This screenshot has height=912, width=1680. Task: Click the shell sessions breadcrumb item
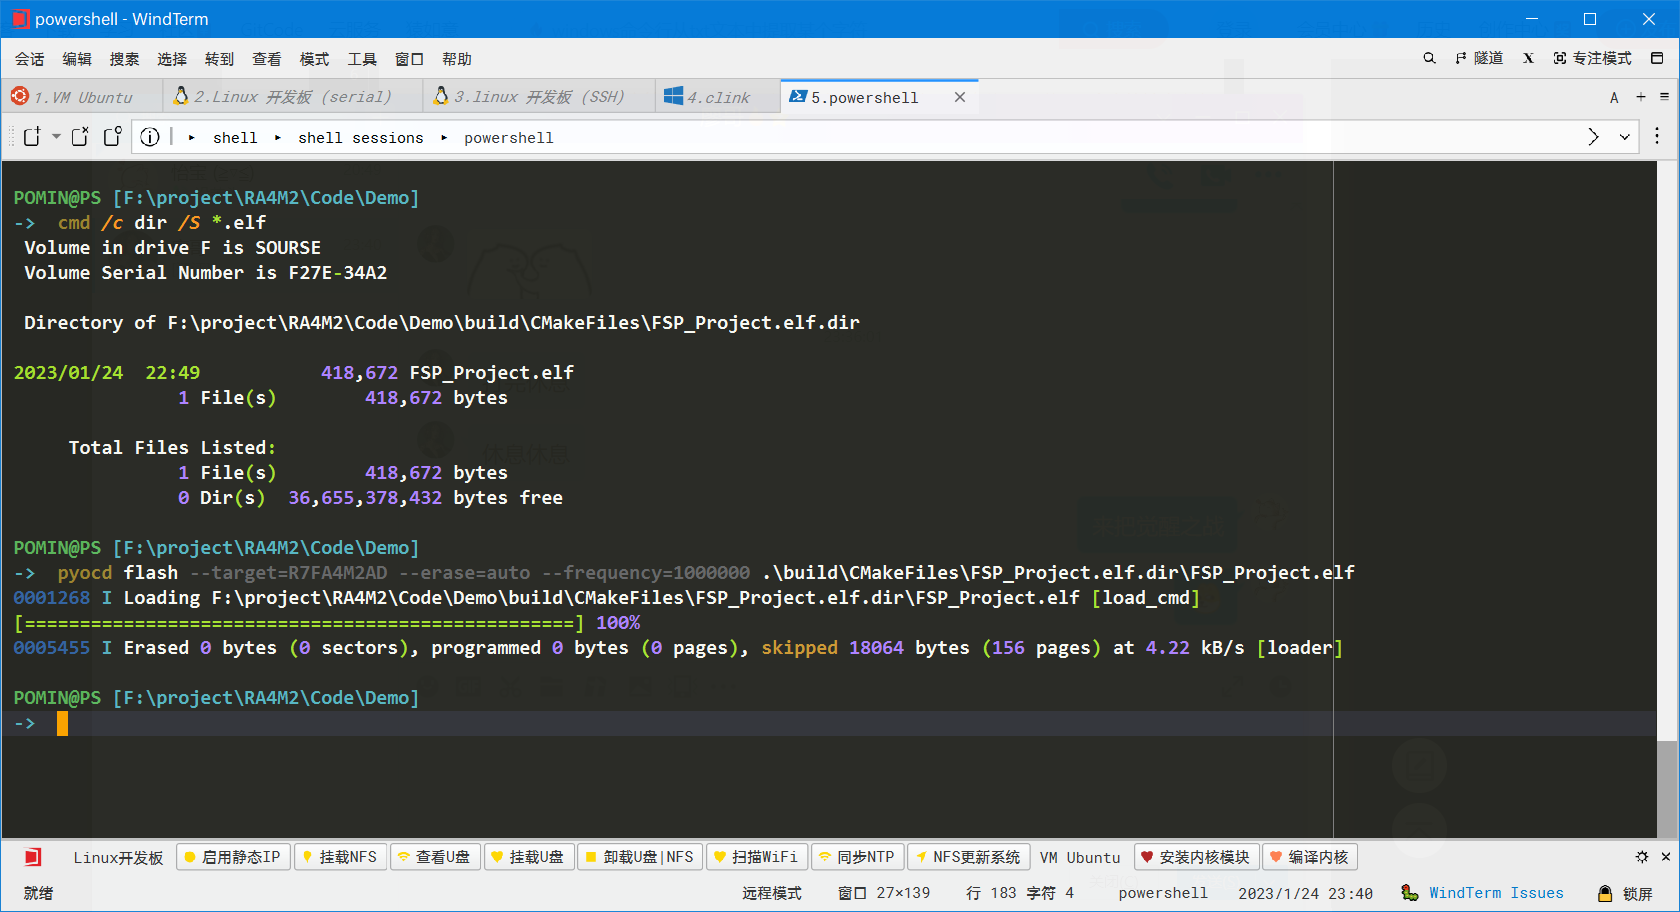click(360, 138)
